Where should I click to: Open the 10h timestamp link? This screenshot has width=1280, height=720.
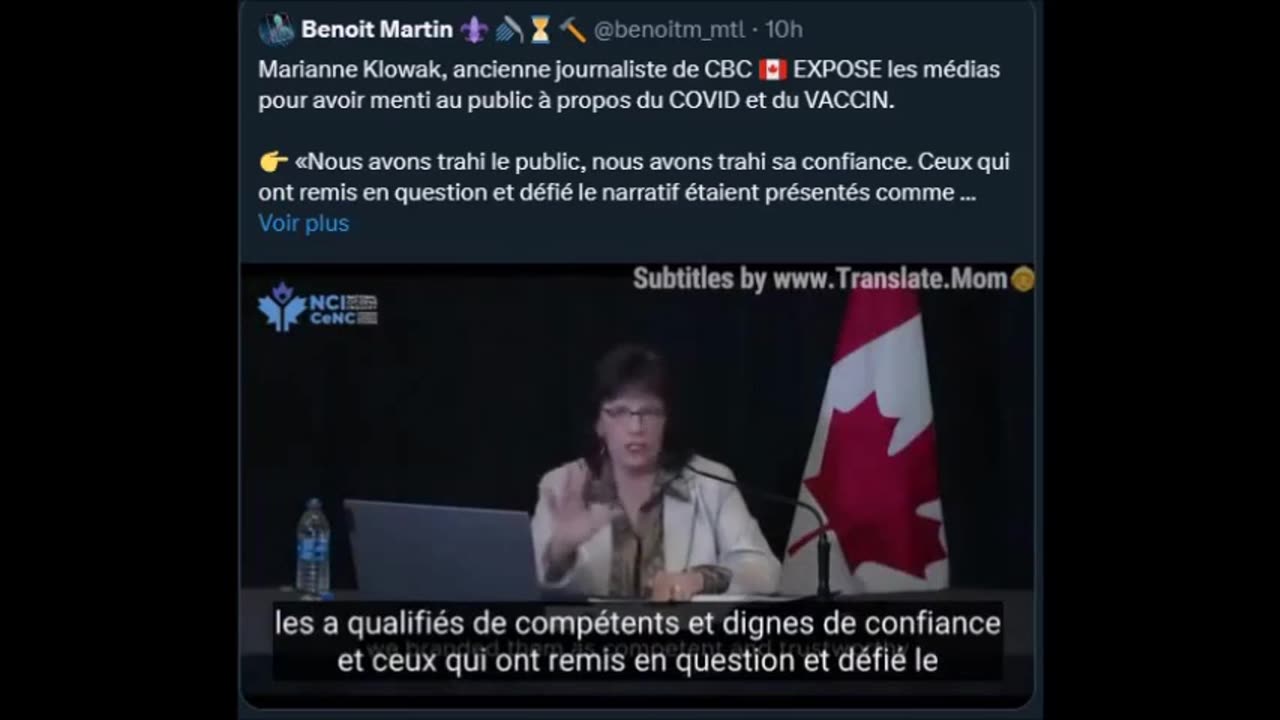click(784, 30)
